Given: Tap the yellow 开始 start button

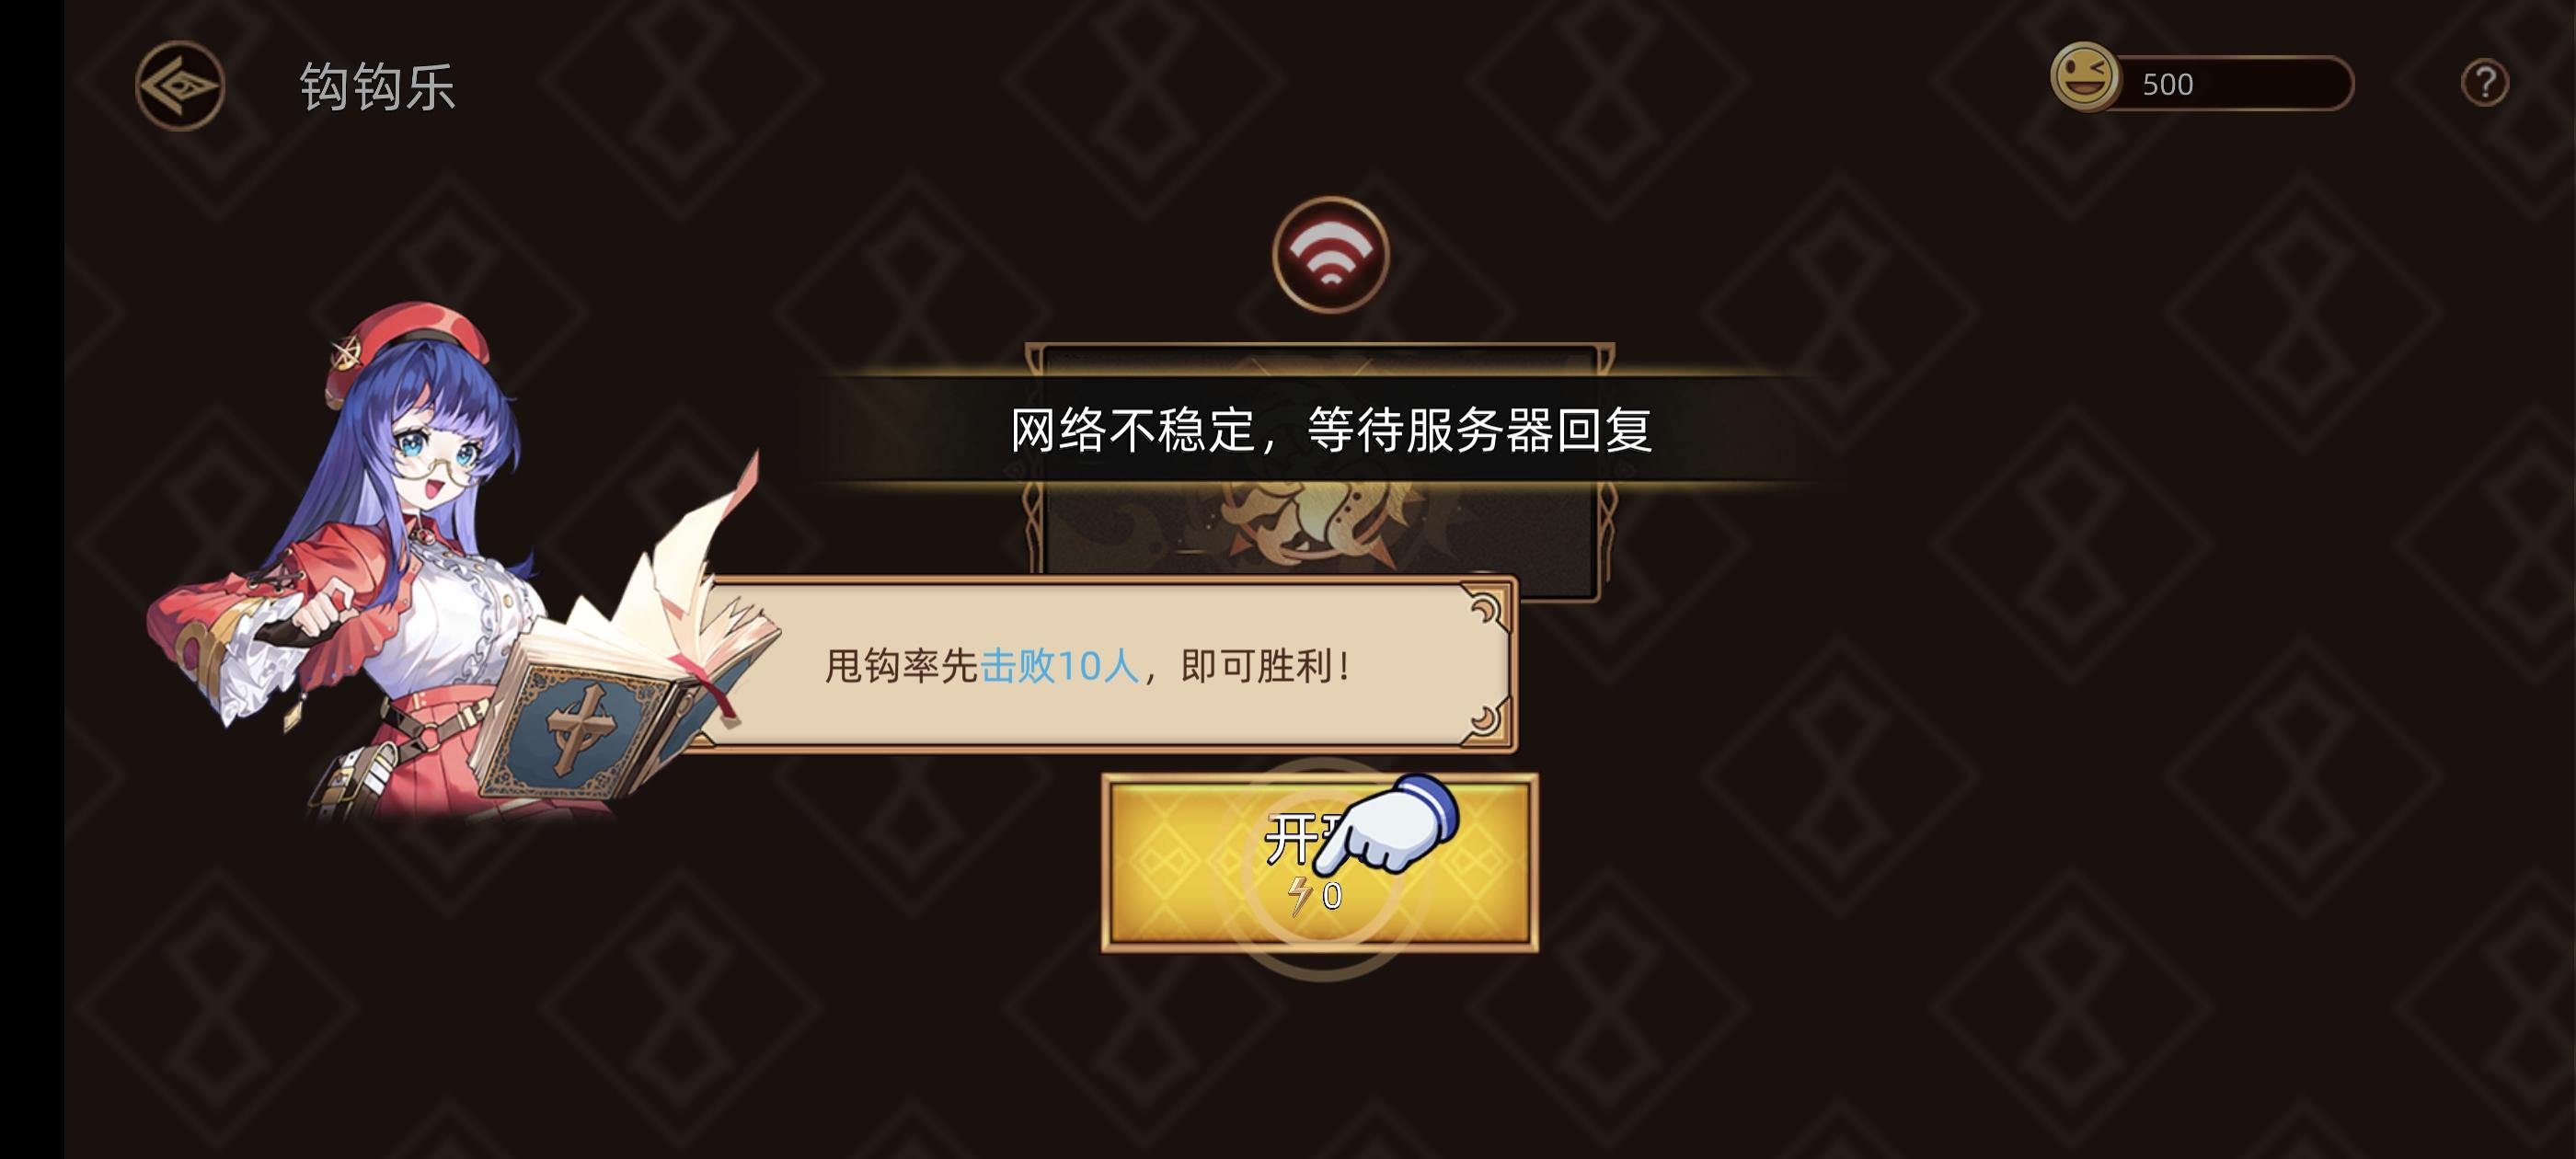Looking at the screenshot, I should click(x=1320, y=862).
